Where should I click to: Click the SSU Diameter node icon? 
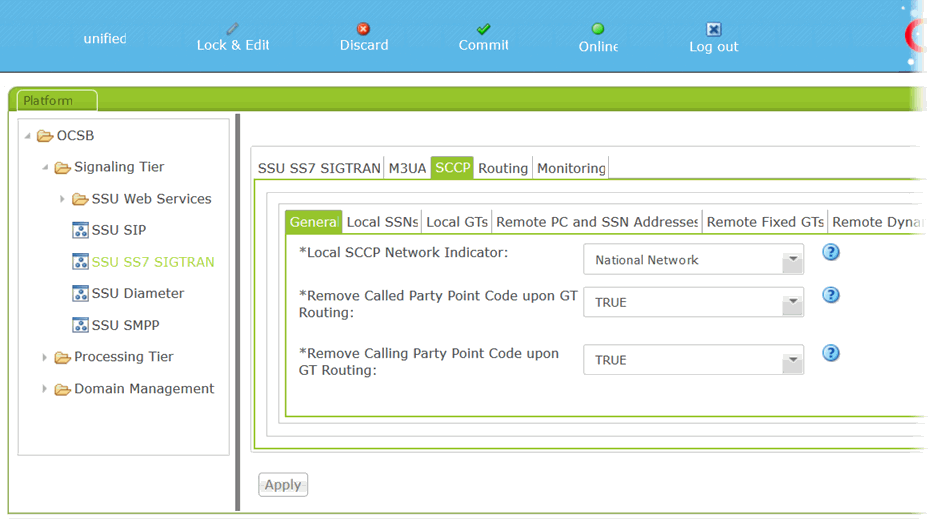[80, 293]
